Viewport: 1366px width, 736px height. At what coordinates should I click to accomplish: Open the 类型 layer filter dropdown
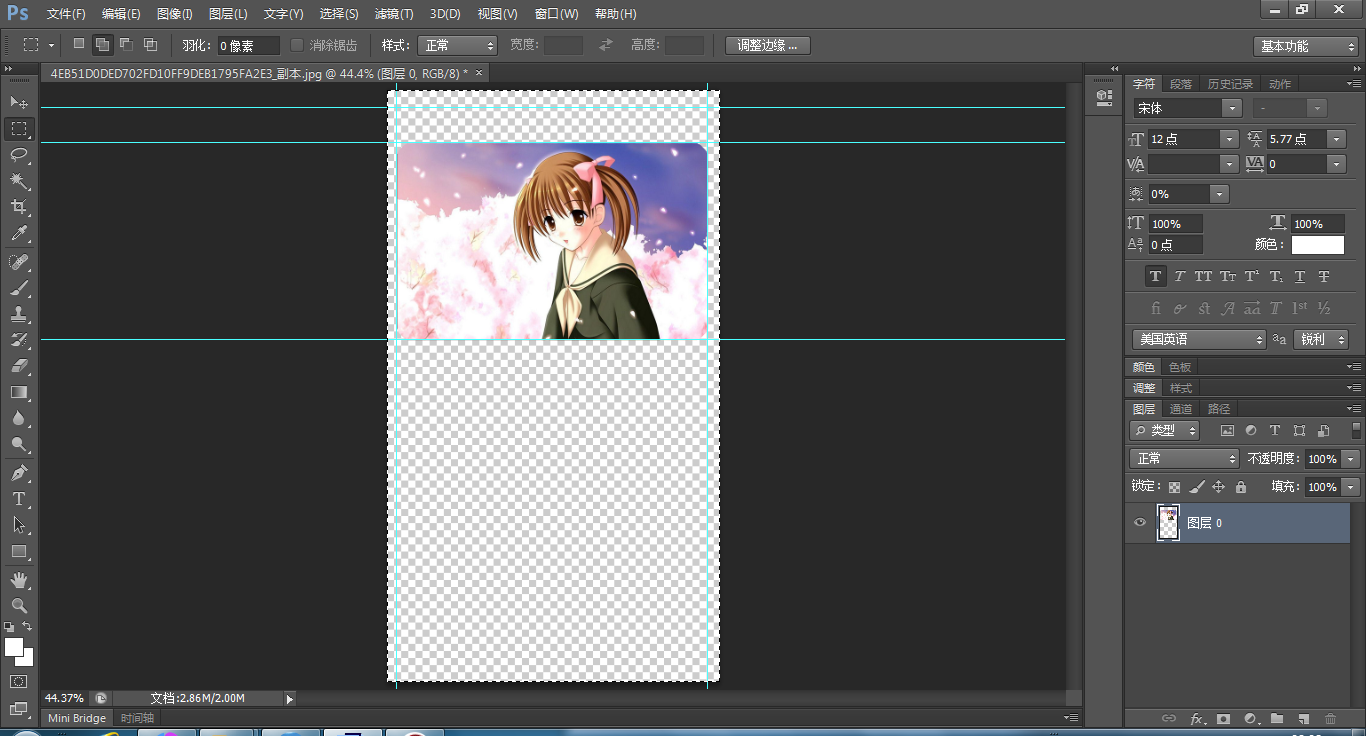tap(1165, 430)
